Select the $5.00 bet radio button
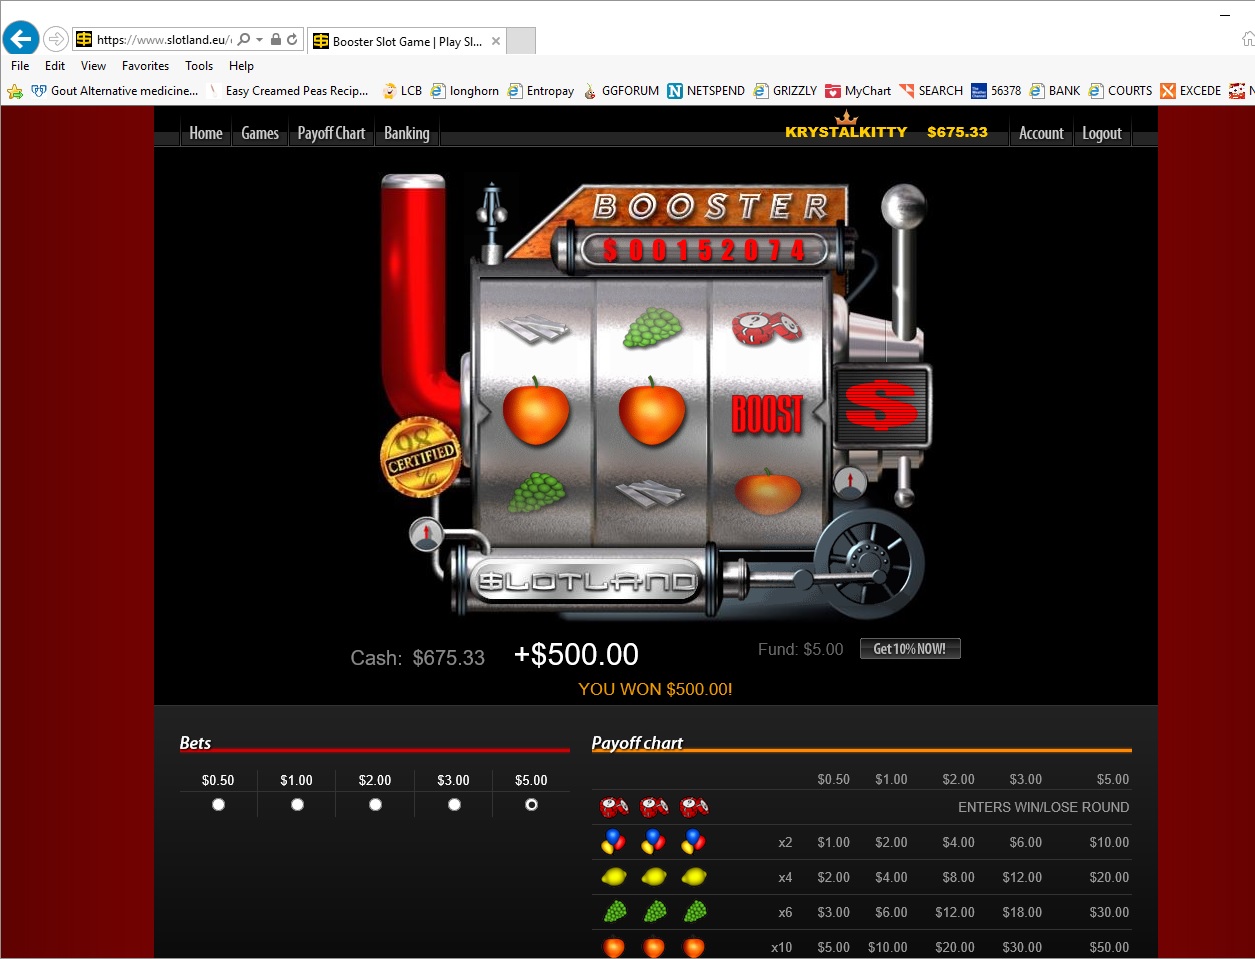 [x=531, y=805]
